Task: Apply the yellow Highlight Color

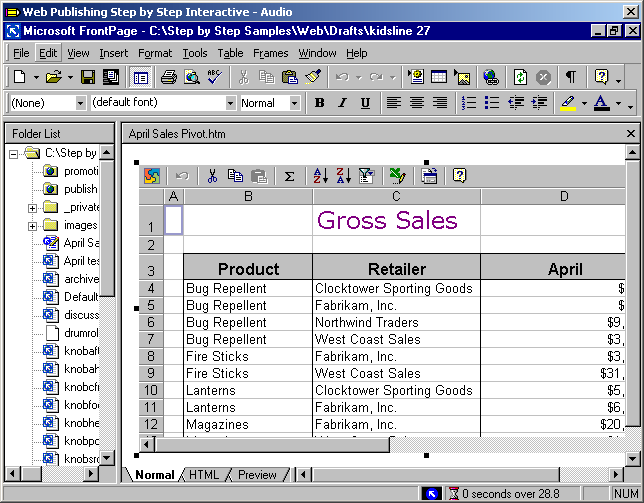Action: (x=568, y=103)
